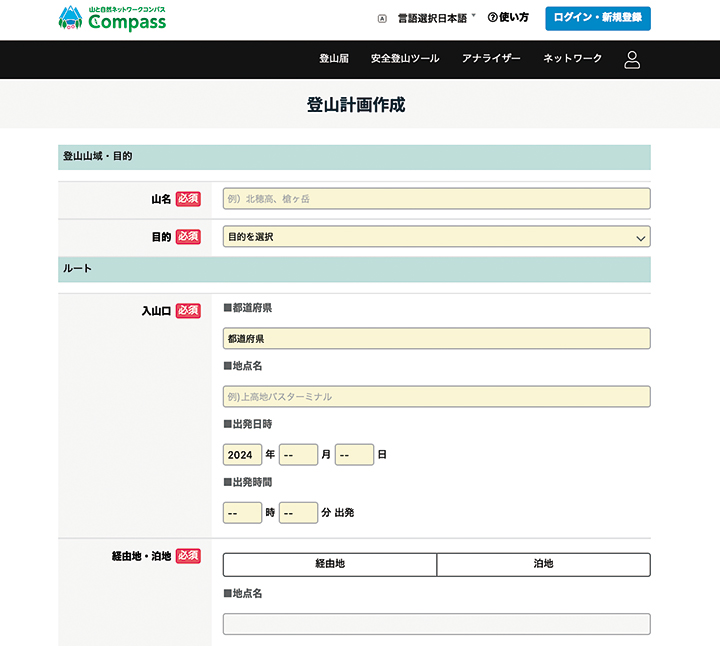This screenshot has width=720, height=646.
Task: Click the 経由地 地点名 input field
Action: click(436, 624)
